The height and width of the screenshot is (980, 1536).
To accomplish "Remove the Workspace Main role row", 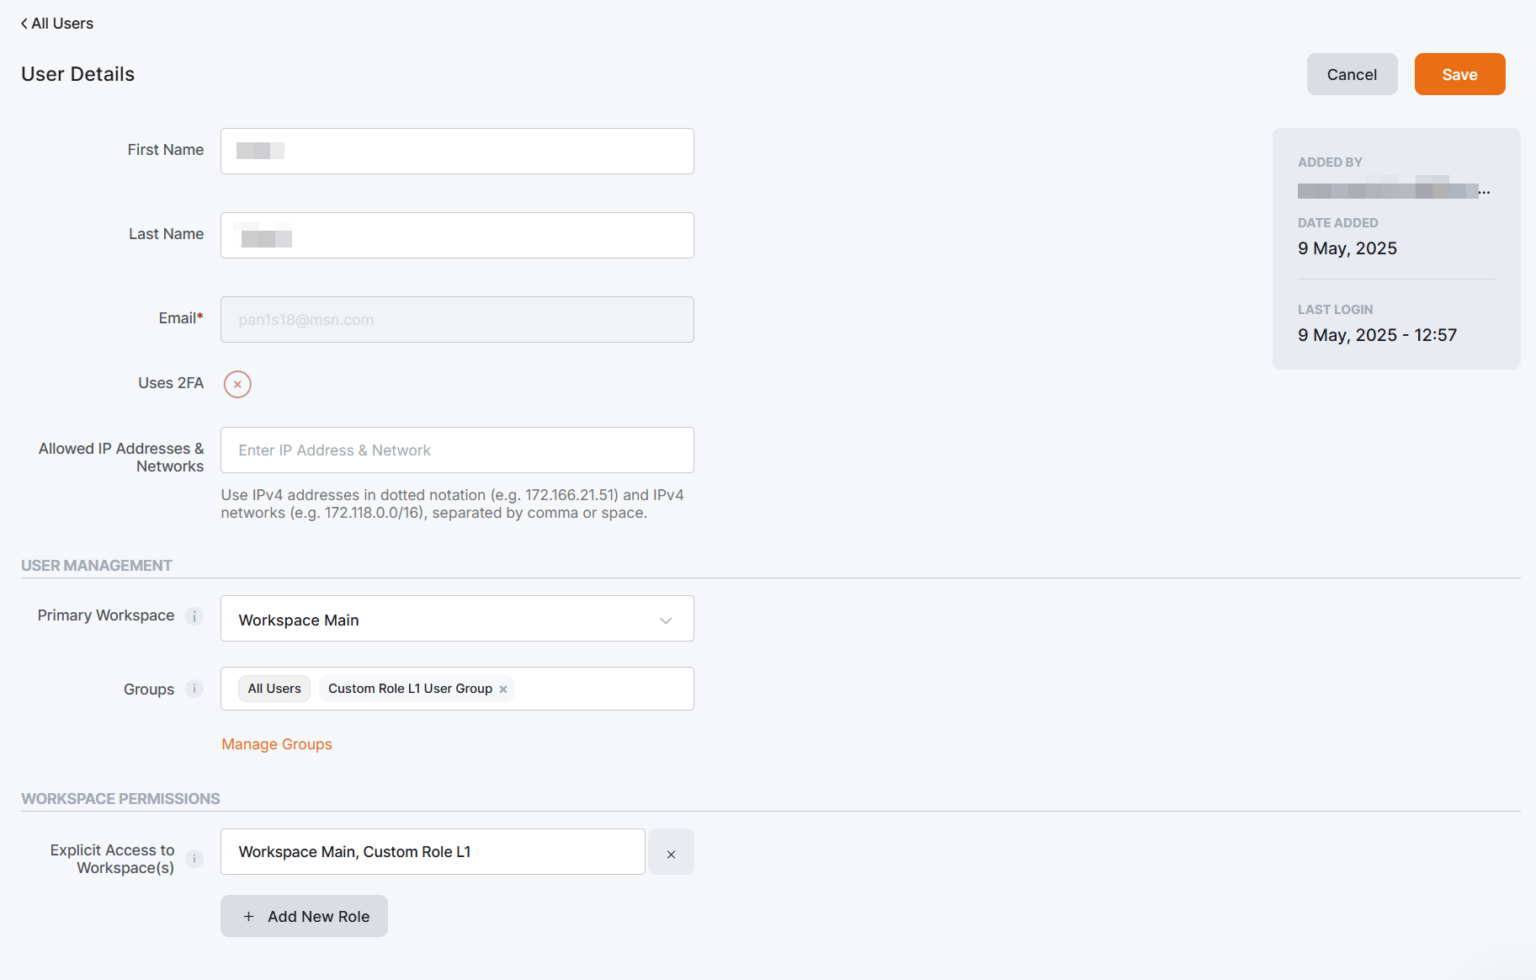I will pyautogui.click(x=671, y=853).
